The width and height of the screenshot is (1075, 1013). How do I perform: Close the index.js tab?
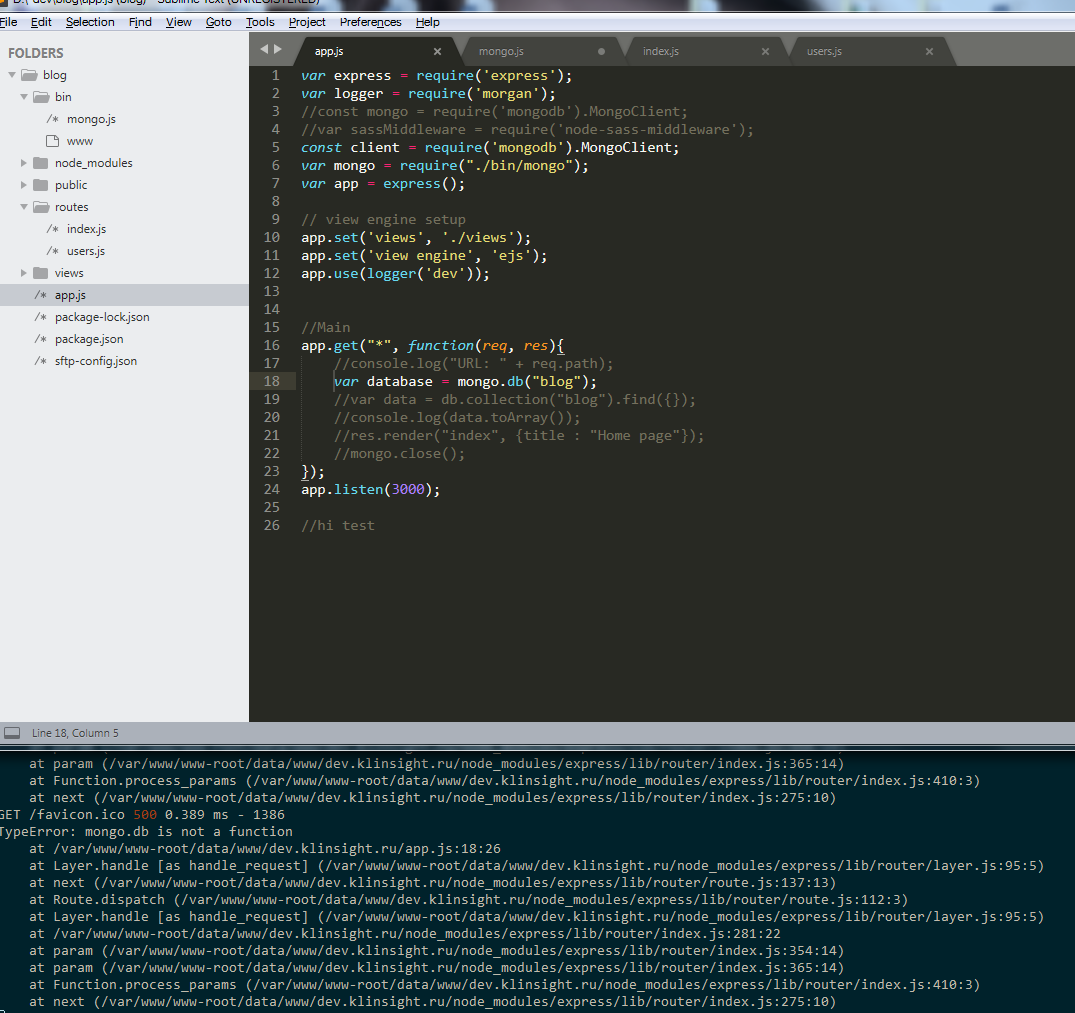[765, 51]
